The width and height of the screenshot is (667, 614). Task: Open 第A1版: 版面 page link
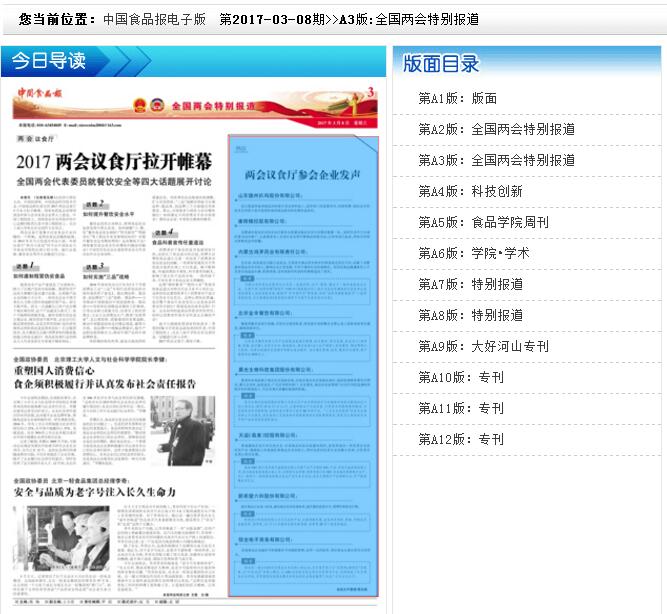457,98
